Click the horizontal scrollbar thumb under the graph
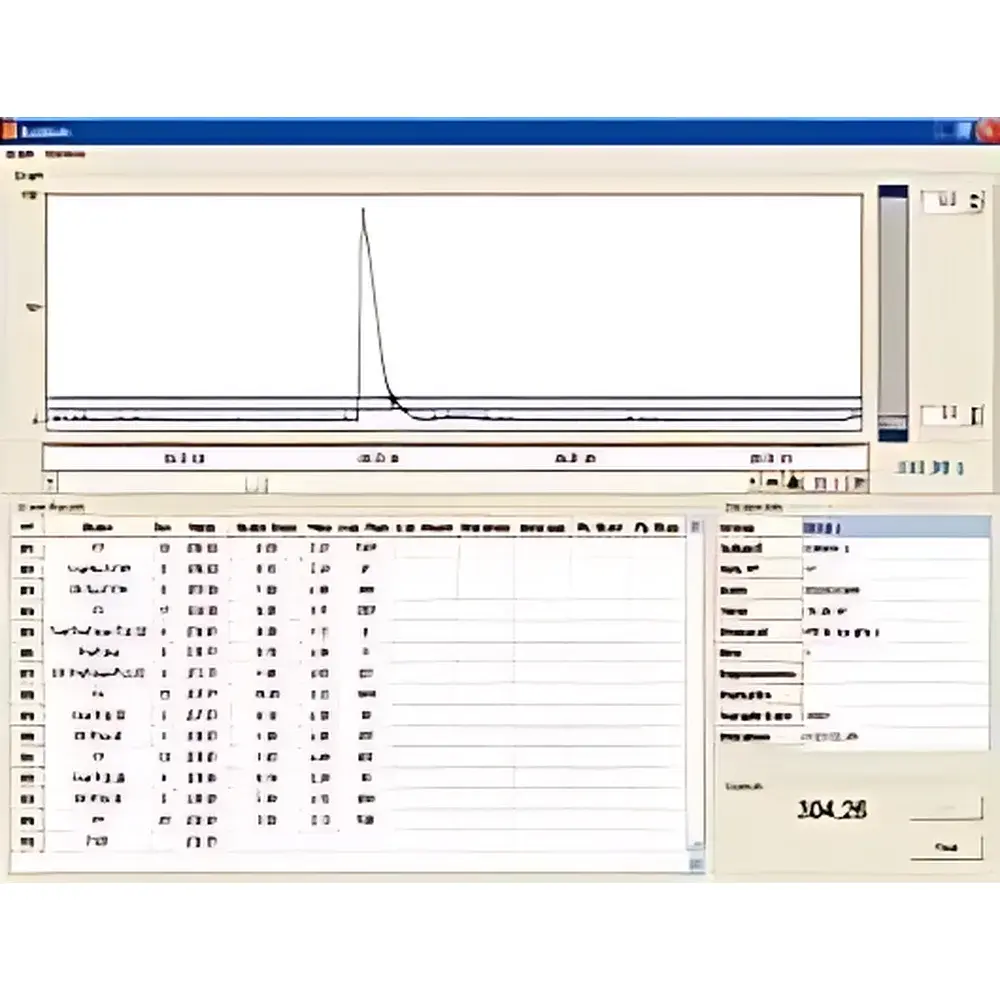This screenshot has width=1000, height=1000. [258, 484]
